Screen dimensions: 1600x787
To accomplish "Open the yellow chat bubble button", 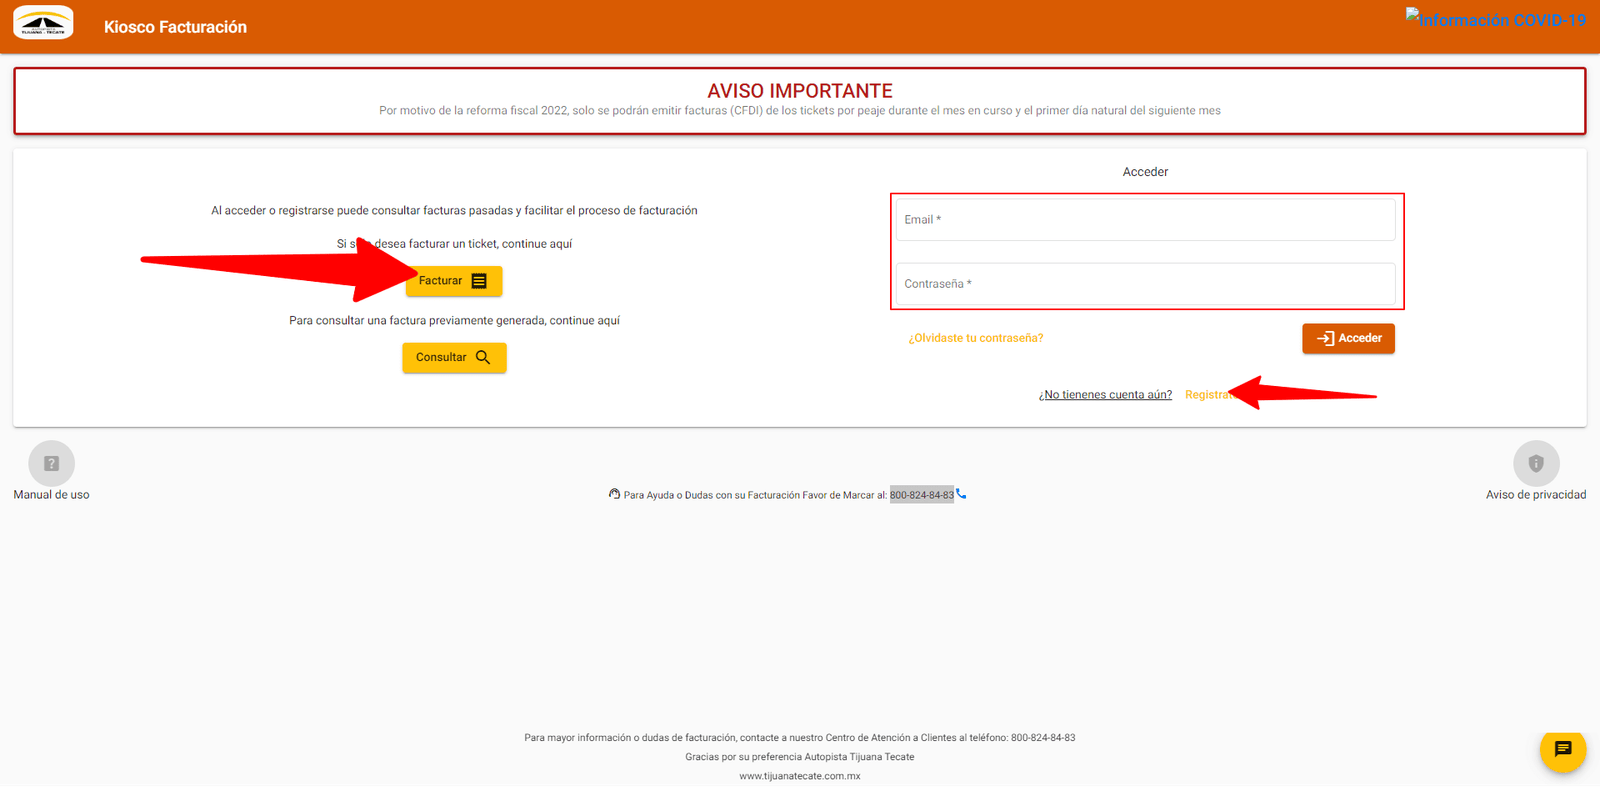I will coord(1563,749).
